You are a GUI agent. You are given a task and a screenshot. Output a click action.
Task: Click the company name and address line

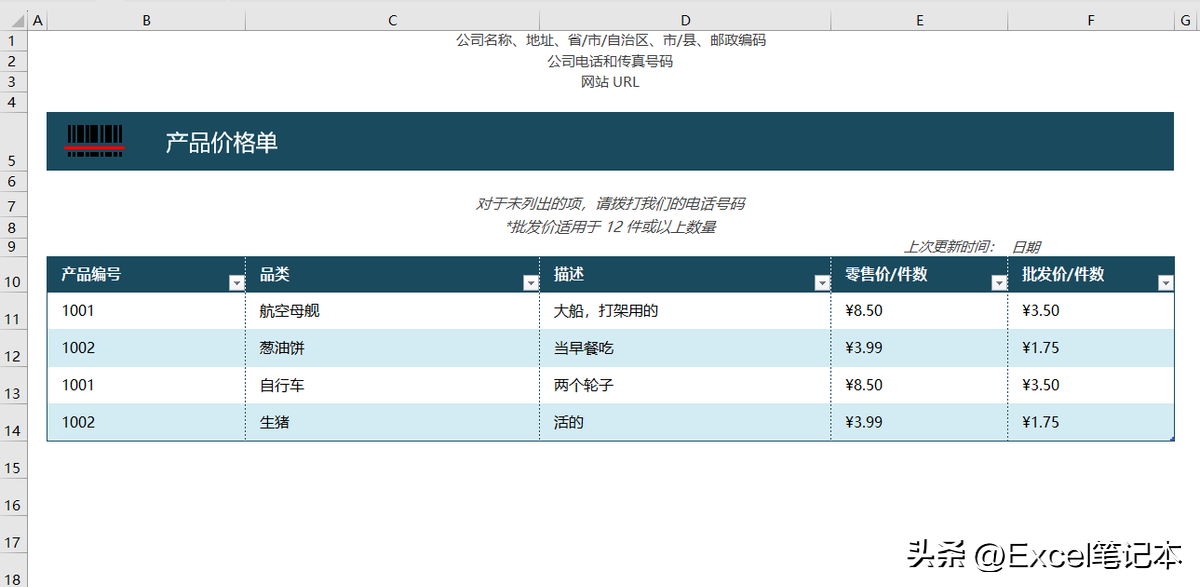[x=611, y=40]
